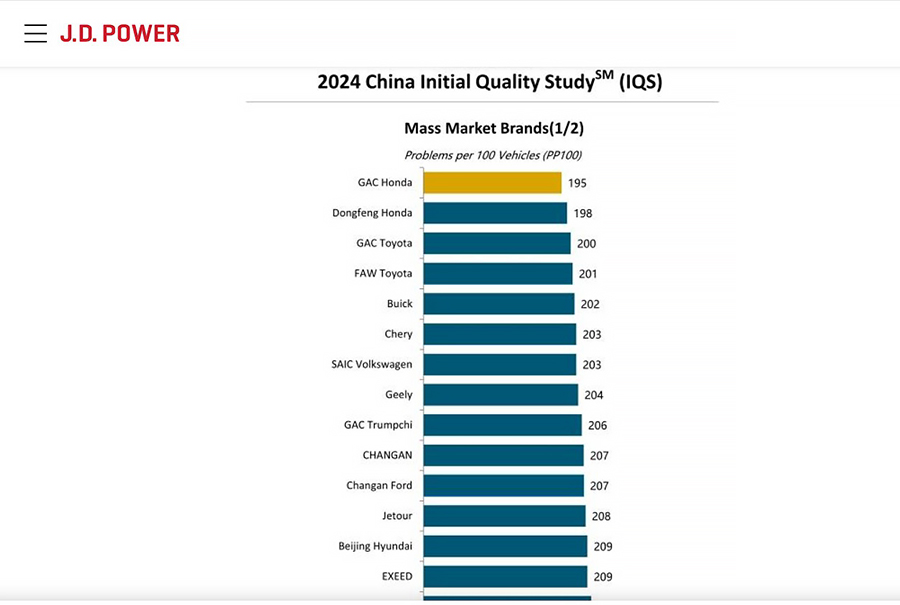Viewport: 900px width, 605px height.
Task: Select the Chery brand label
Action: point(398,334)
